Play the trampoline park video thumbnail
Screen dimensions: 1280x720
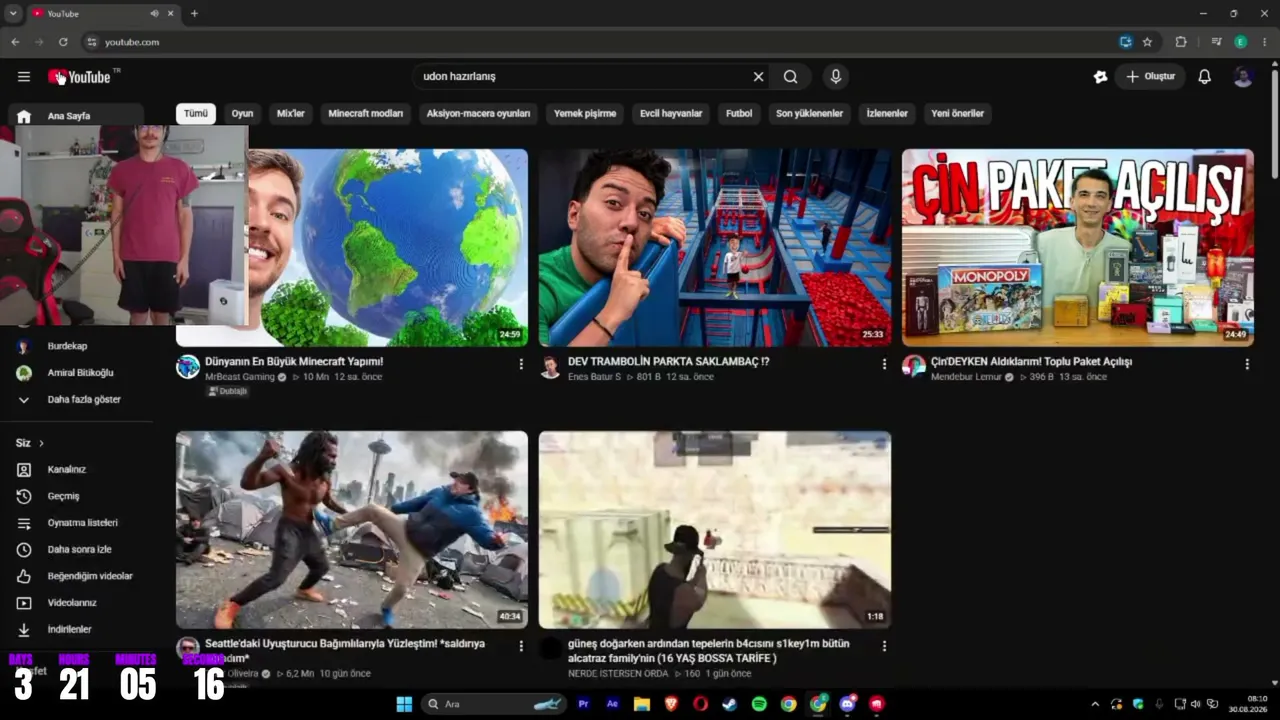coord(715,248)
